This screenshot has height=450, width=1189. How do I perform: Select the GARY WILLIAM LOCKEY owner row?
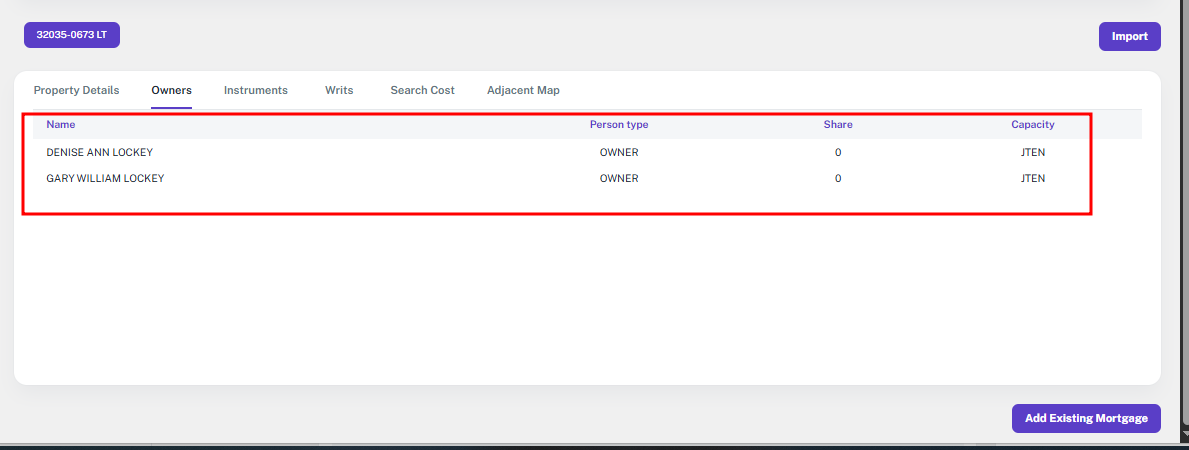[105, 178]
